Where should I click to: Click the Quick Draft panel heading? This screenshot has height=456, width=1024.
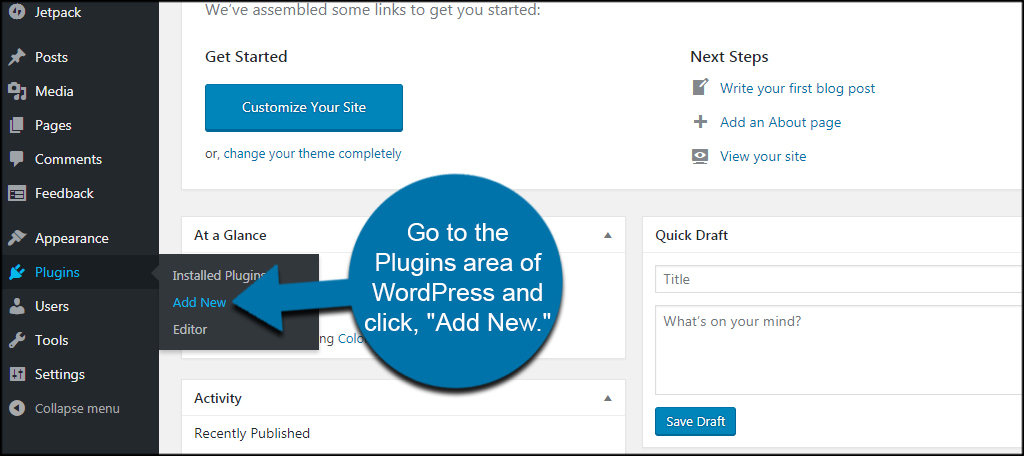(692, 235)
